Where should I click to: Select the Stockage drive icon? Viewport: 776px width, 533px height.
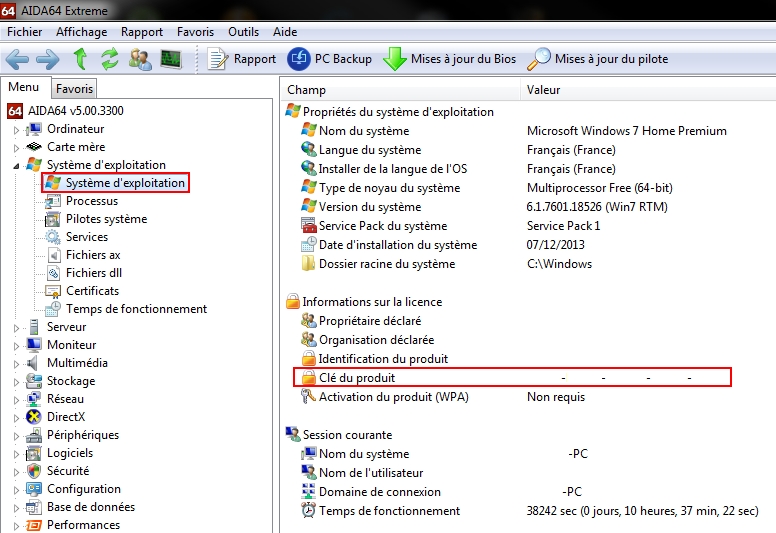pyautogui.click(x=34, y=381)
